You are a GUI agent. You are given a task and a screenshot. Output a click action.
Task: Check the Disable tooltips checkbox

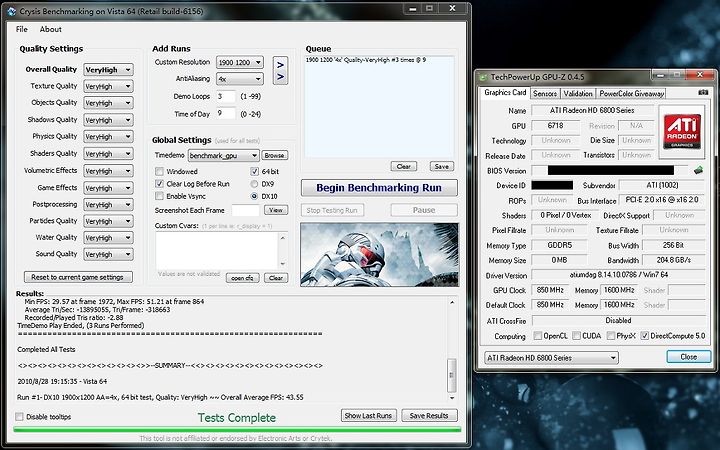(x=19, y=416)
